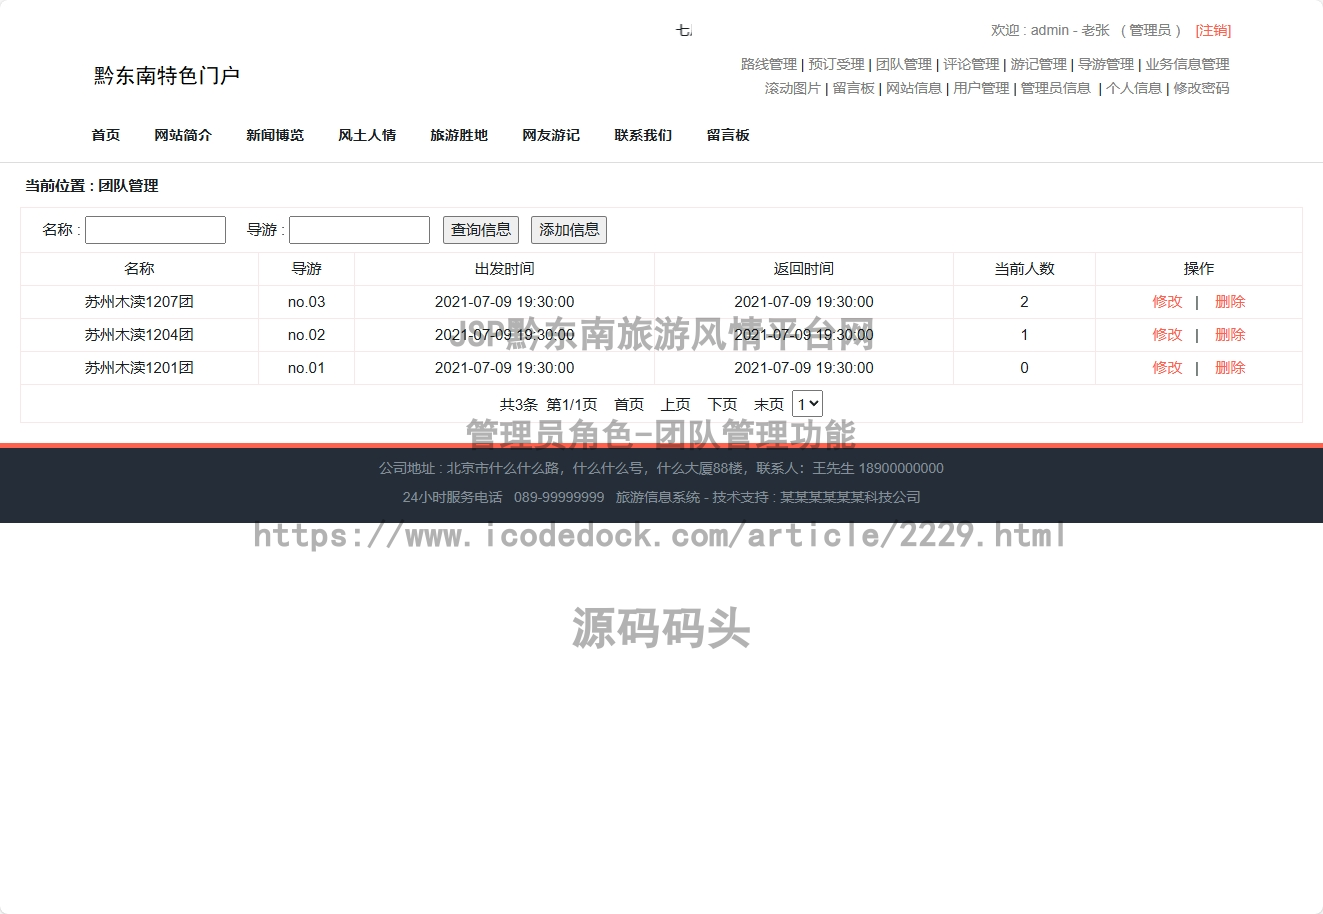This screenshot has height=914, width=1323.
Task: Open 游记管理 admin link
Action: point(1038,64)
